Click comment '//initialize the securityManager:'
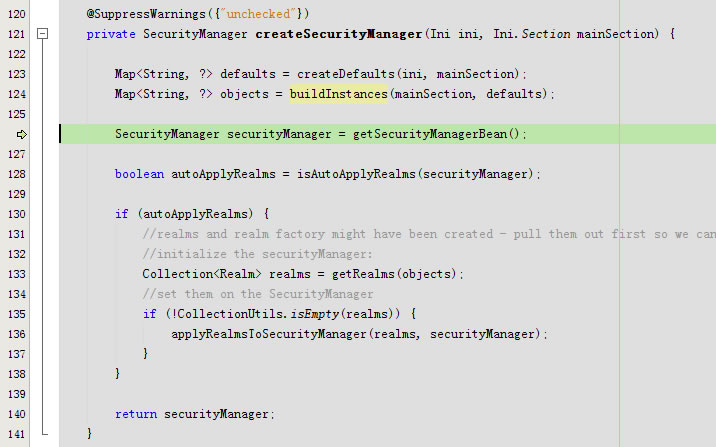Screen dimensions: 716x447 [x=258, y=254]
